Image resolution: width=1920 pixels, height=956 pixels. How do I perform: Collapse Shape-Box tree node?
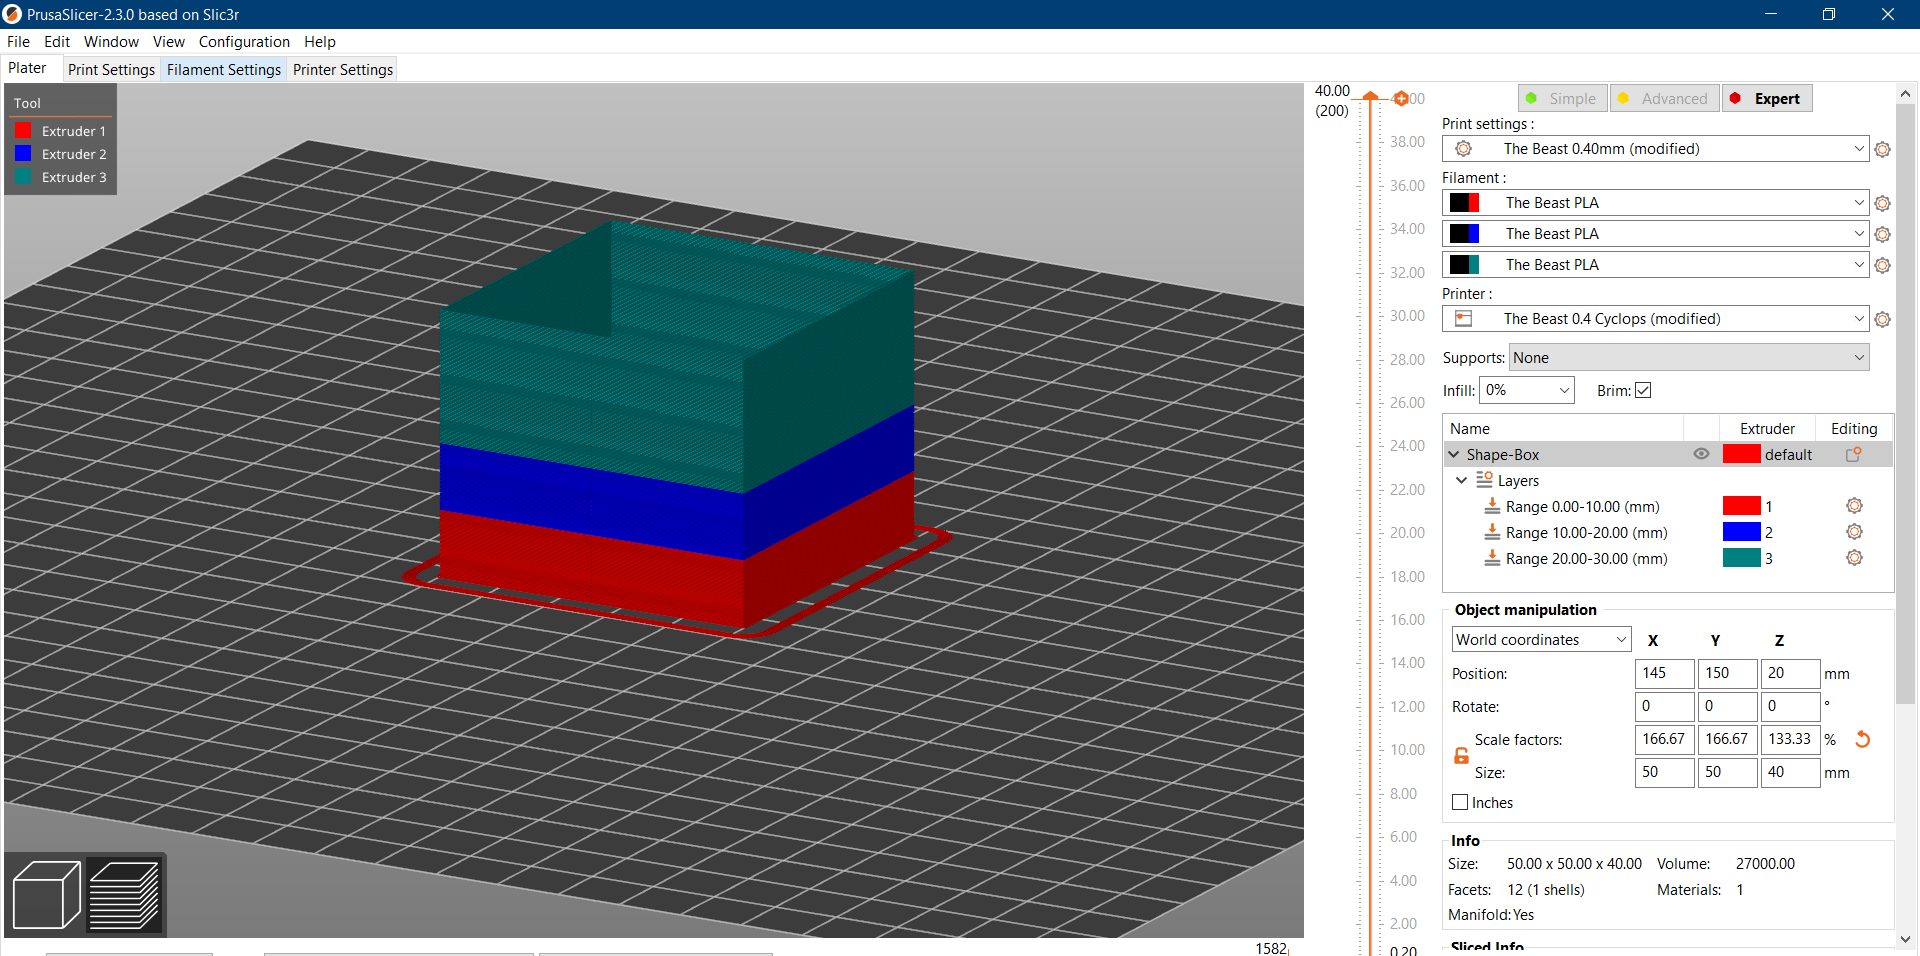1454,454
